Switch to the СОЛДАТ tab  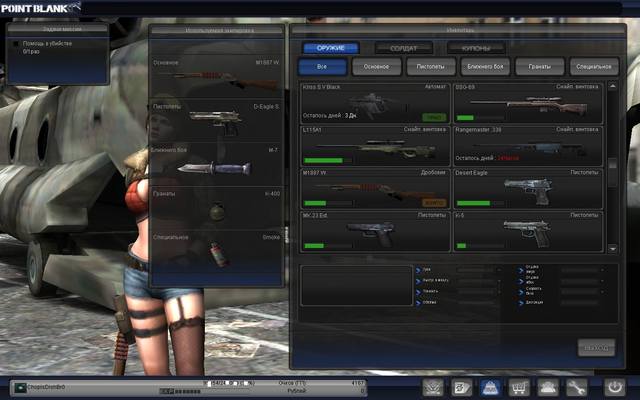pyautogui.click(x=403, y=48)
